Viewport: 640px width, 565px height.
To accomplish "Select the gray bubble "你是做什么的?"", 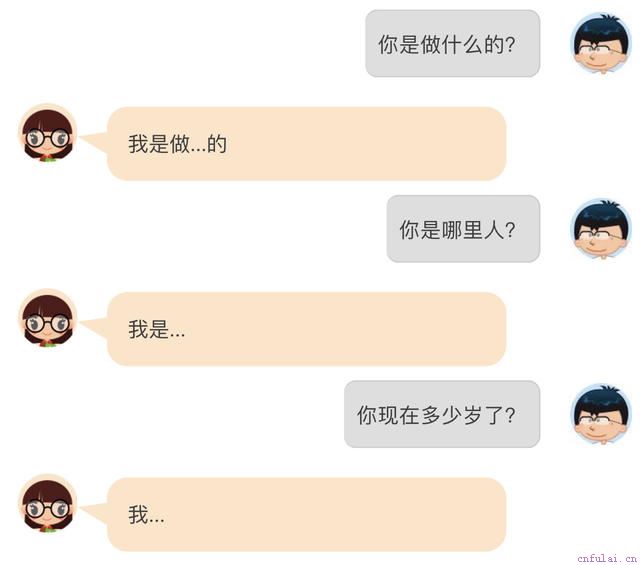I will point(453,44).
